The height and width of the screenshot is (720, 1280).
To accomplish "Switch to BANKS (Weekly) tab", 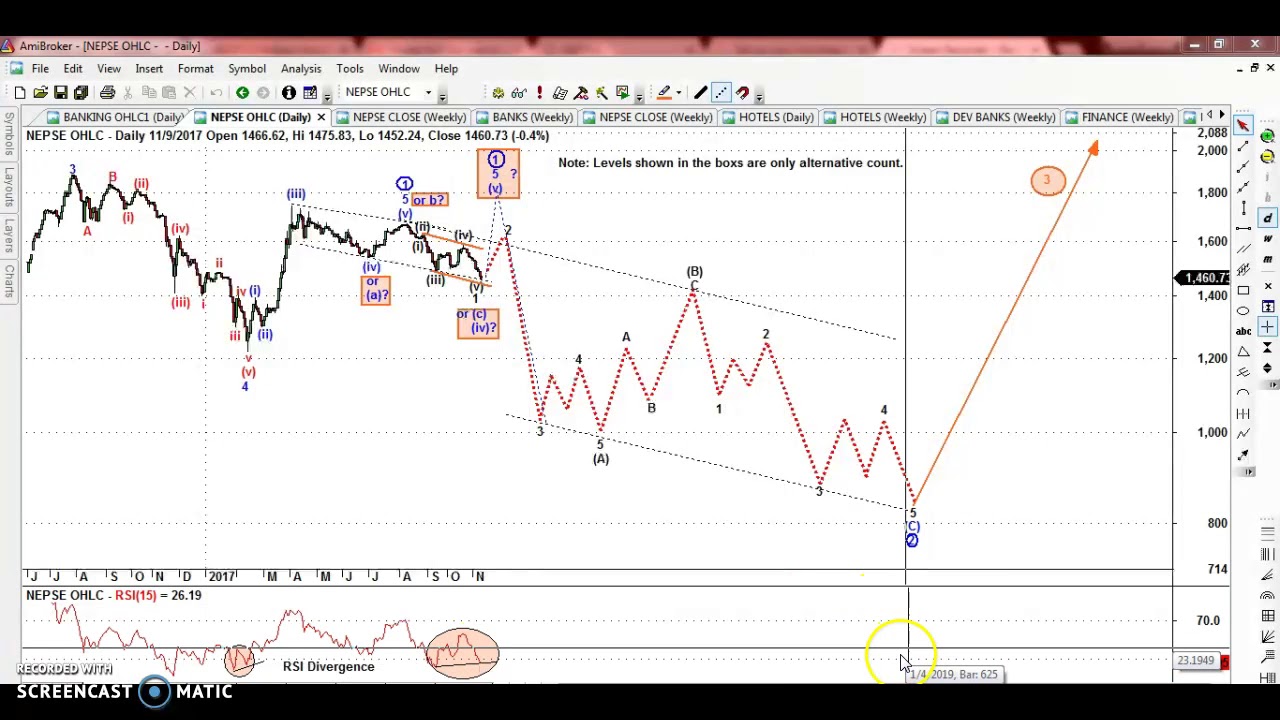I will pyautogui.click(x=524, y=117).
